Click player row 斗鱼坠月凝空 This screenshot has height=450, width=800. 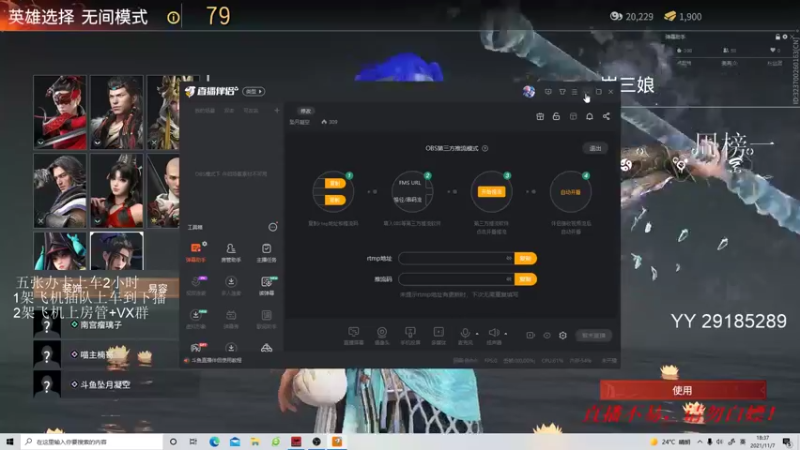click(x=107, y=384)
